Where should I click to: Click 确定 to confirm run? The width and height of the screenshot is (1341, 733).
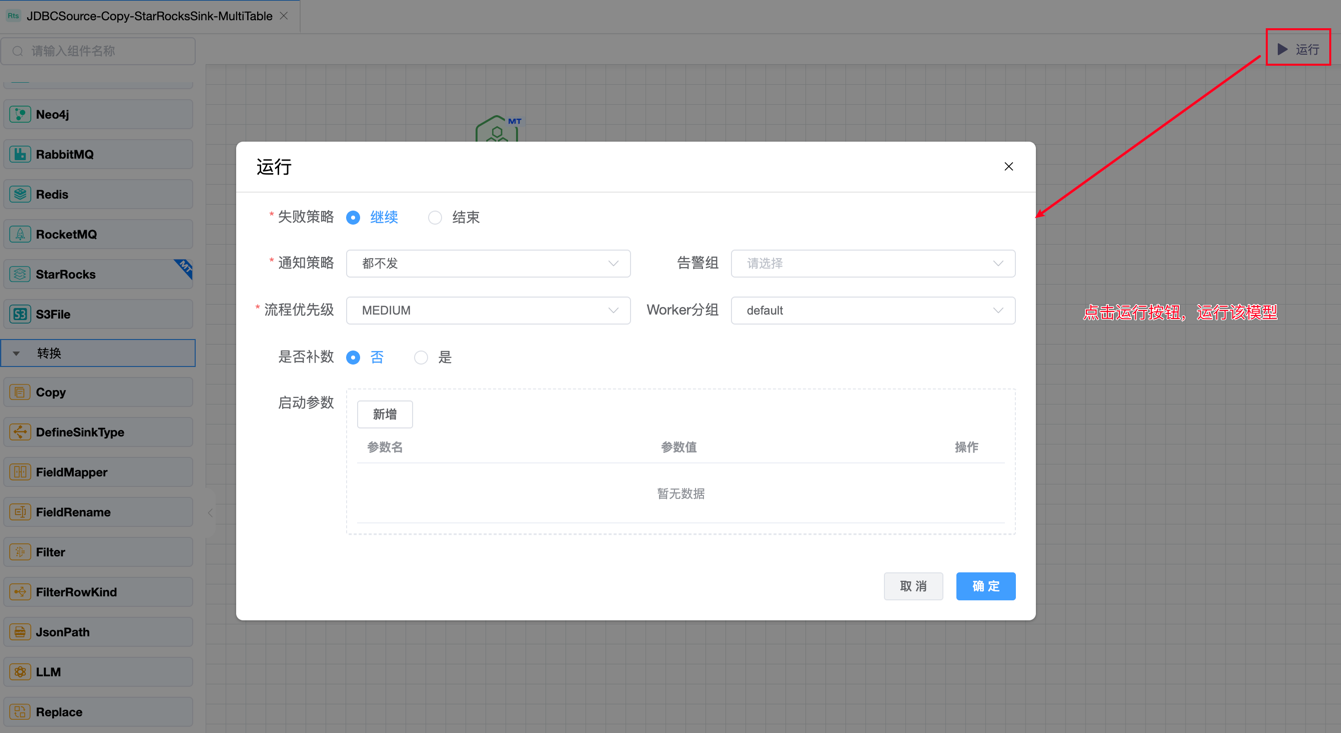(985, 586)
